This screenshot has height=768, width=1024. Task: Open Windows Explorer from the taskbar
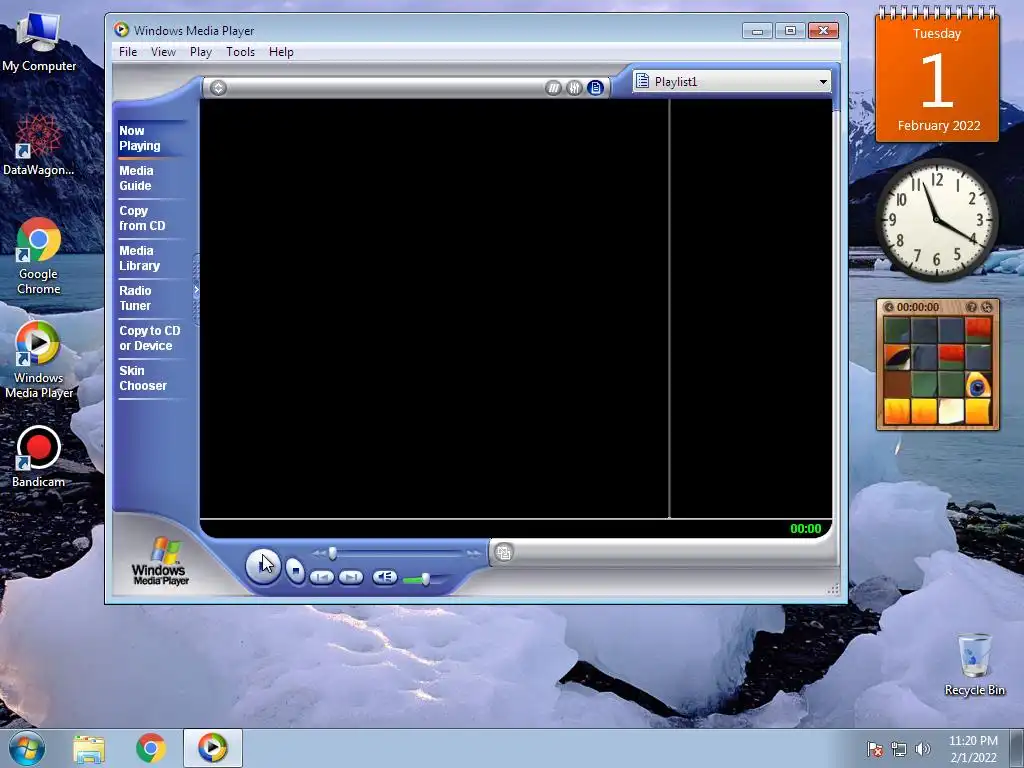pos(89,748)
